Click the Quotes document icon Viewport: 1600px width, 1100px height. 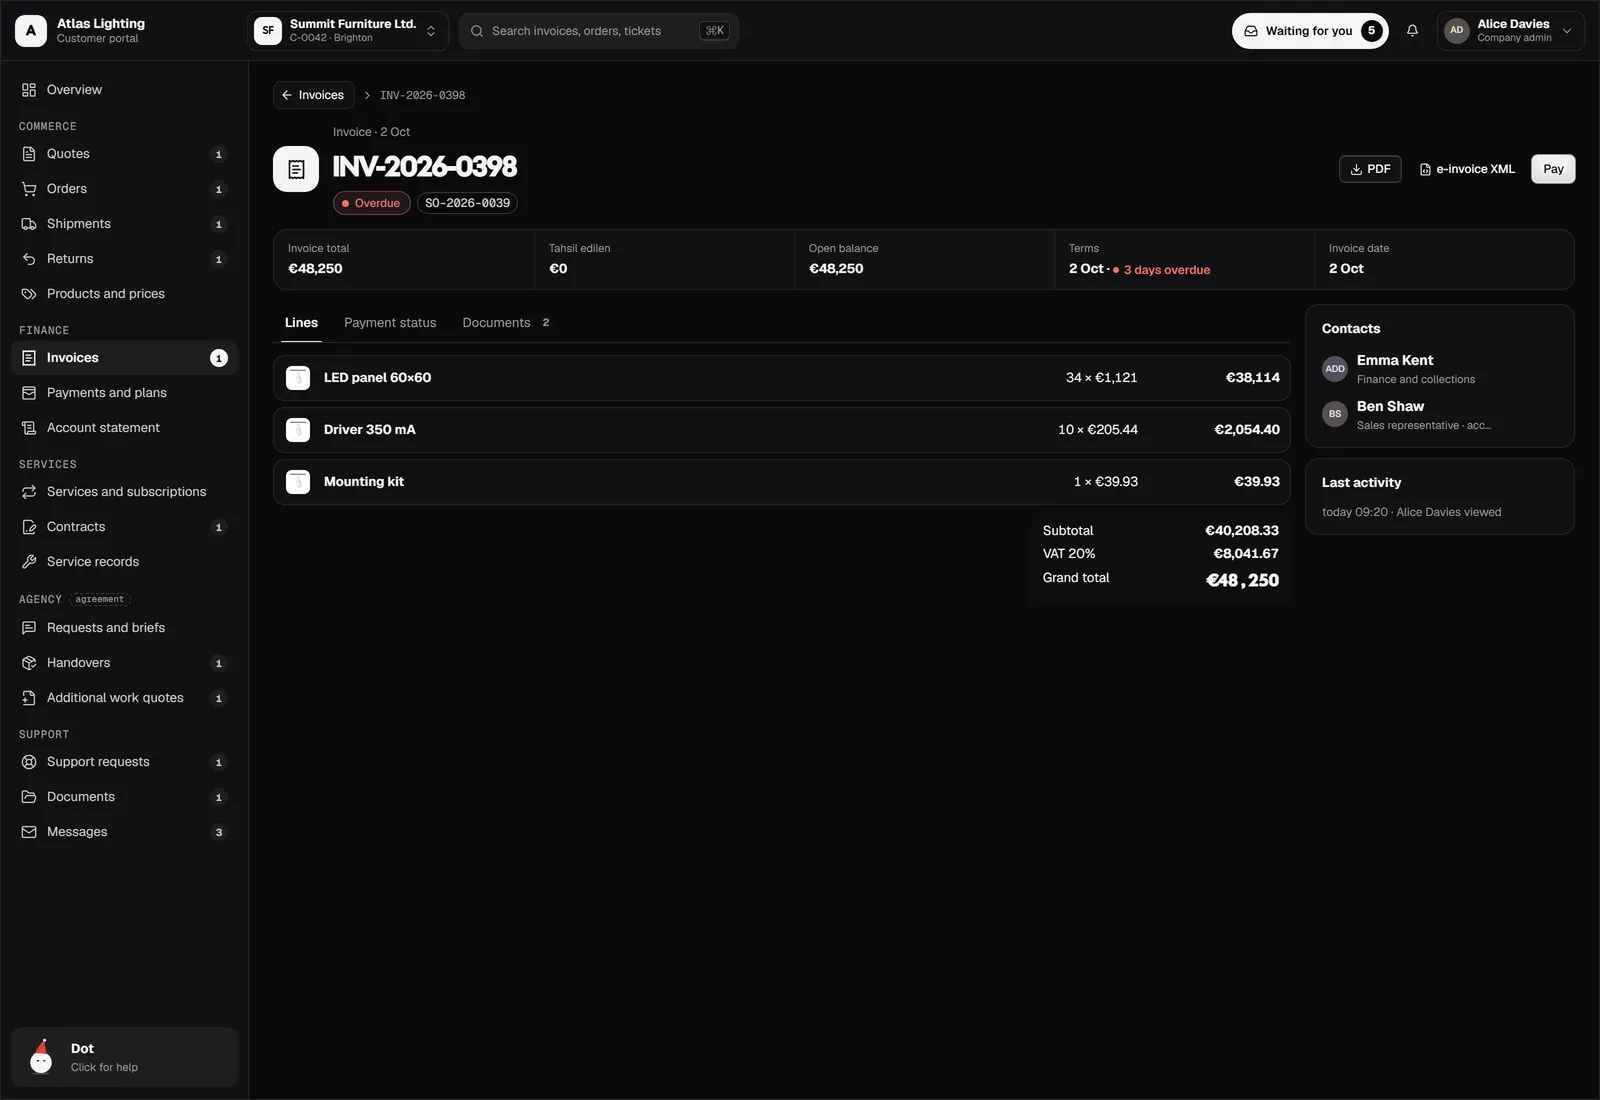pyautogui.click(x=29, y=154)
